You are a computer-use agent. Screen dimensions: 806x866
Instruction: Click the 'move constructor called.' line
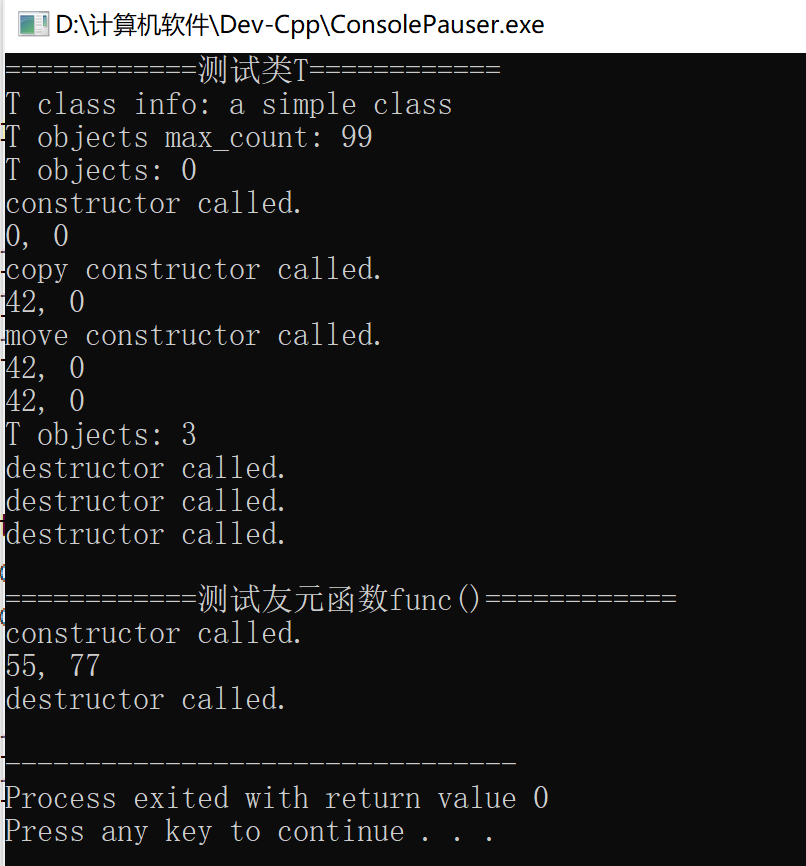[193, 336]
